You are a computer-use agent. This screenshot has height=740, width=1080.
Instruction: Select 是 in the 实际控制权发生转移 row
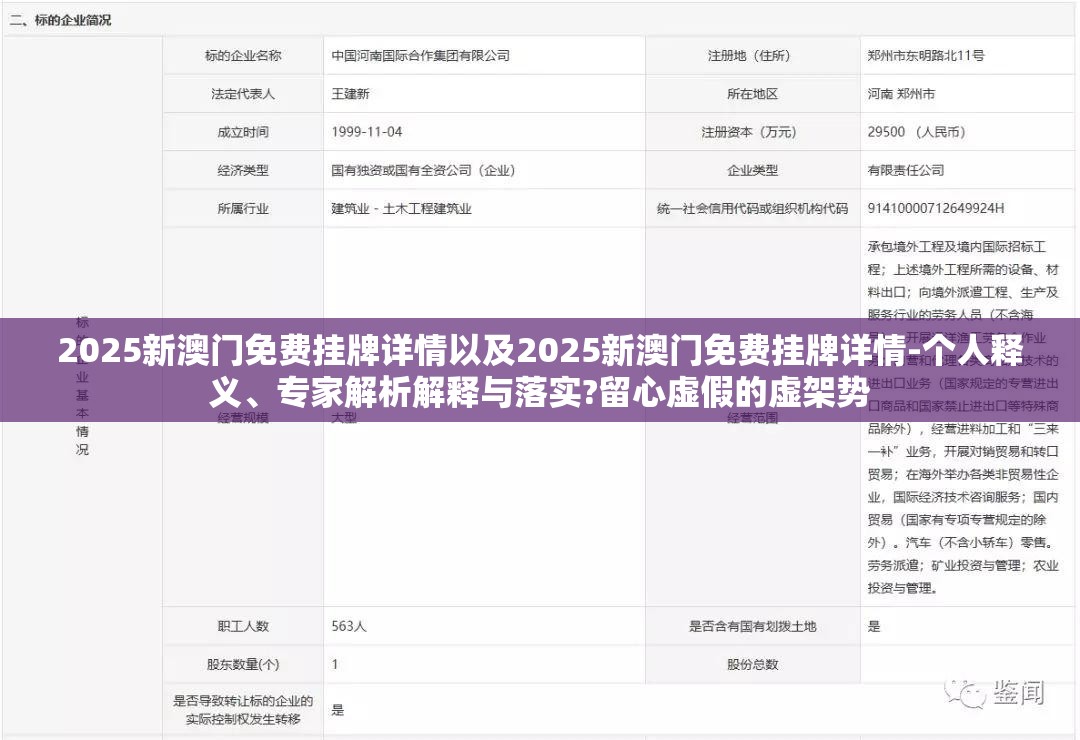point(338,710)
